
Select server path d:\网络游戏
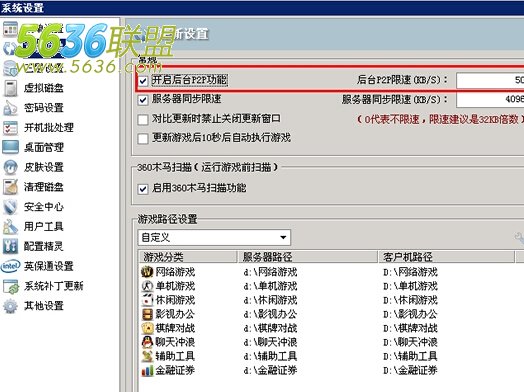point(270,272)
